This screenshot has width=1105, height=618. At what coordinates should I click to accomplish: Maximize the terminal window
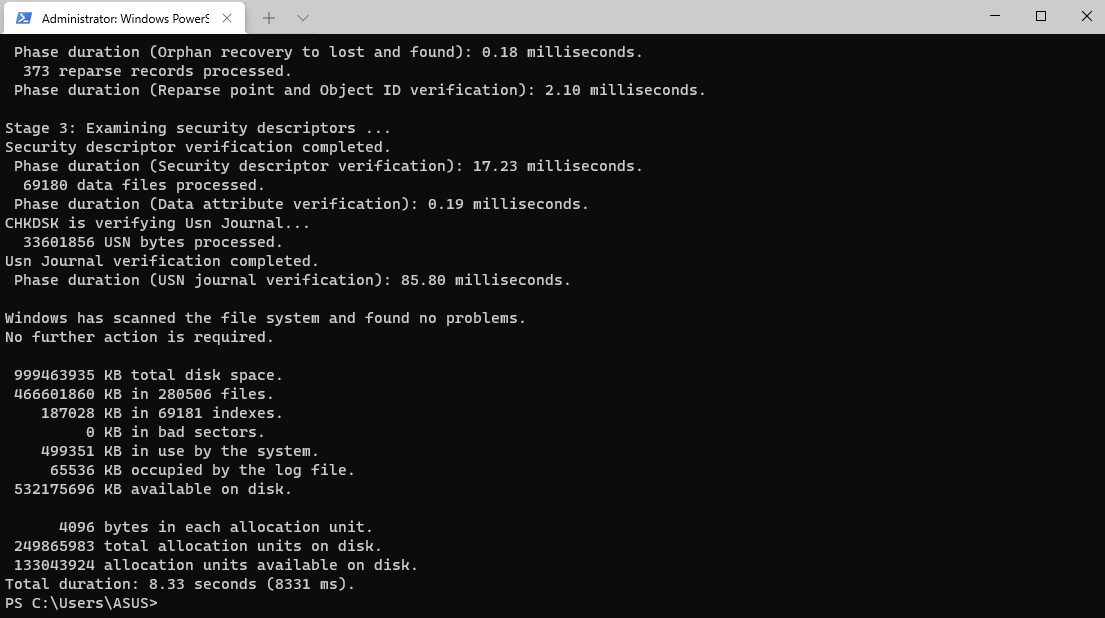click(1041, 17)
